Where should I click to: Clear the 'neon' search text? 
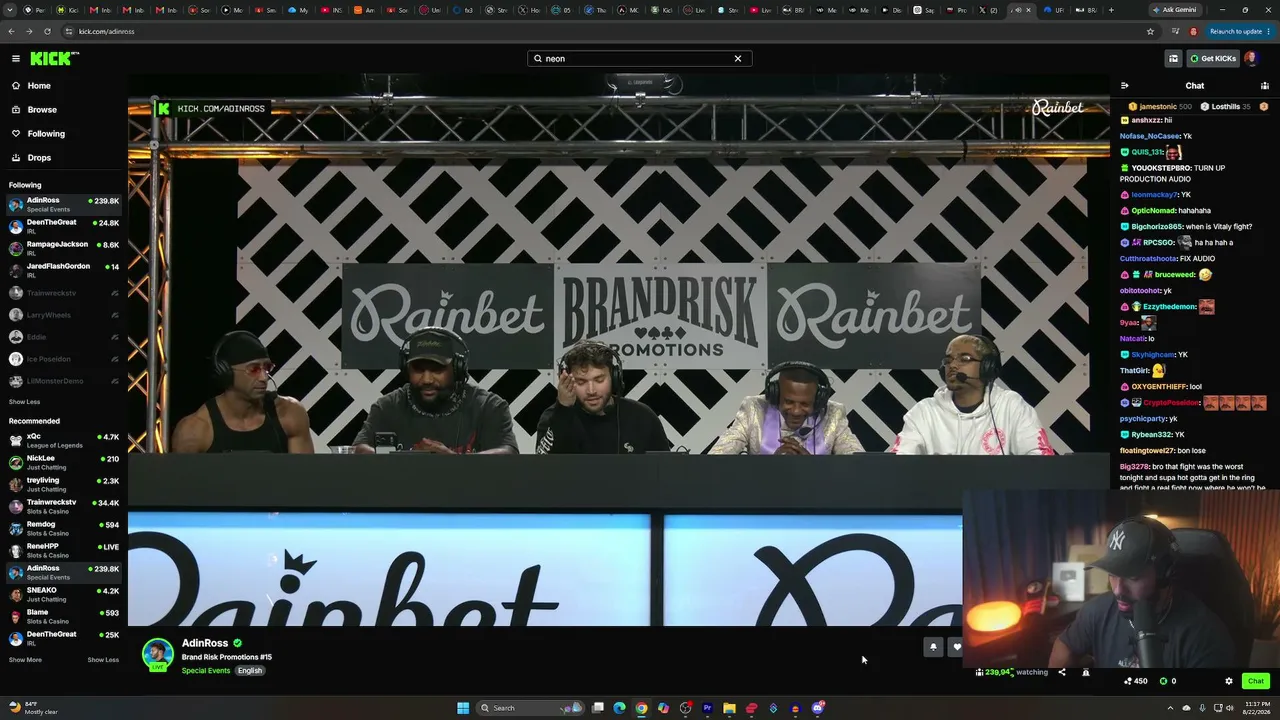click(738, 59)
